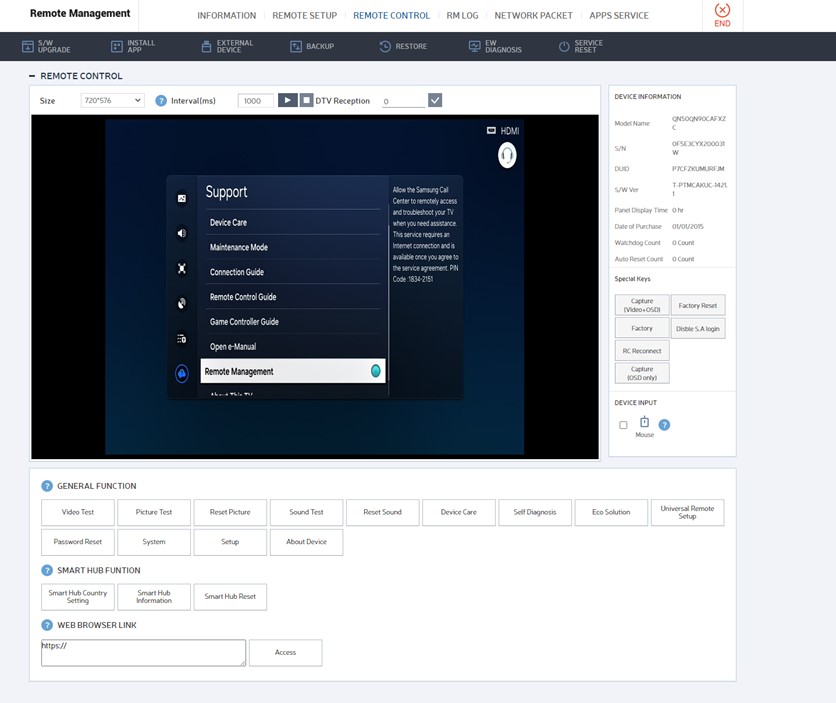This screenshot has width=836, height=703.
Task: Open the Backup tool
Action: pyautogui.click(x=296, y=46)
